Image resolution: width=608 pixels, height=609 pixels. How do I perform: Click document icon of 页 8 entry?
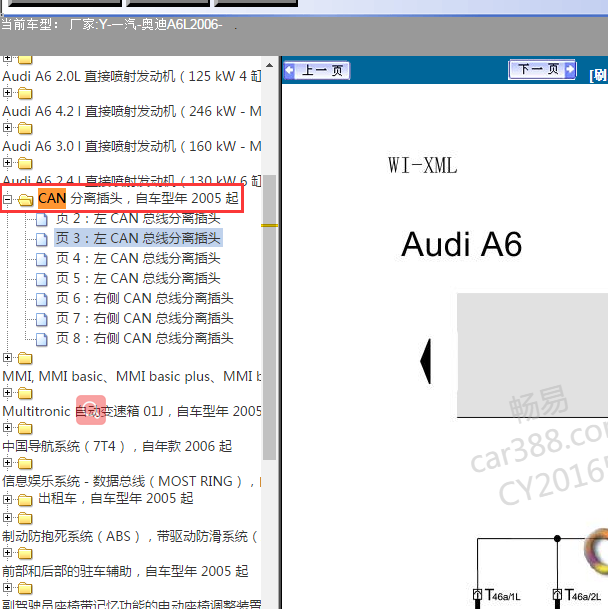(42, 339)
